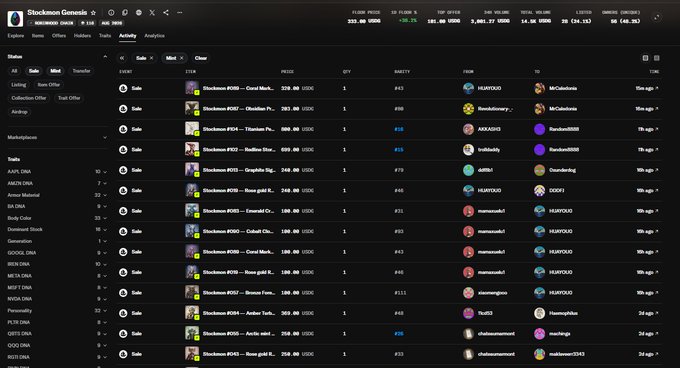The width and height of the screenshot is (680, 368).
Task: Click the share icon in the header
Action: coord(166,13)
